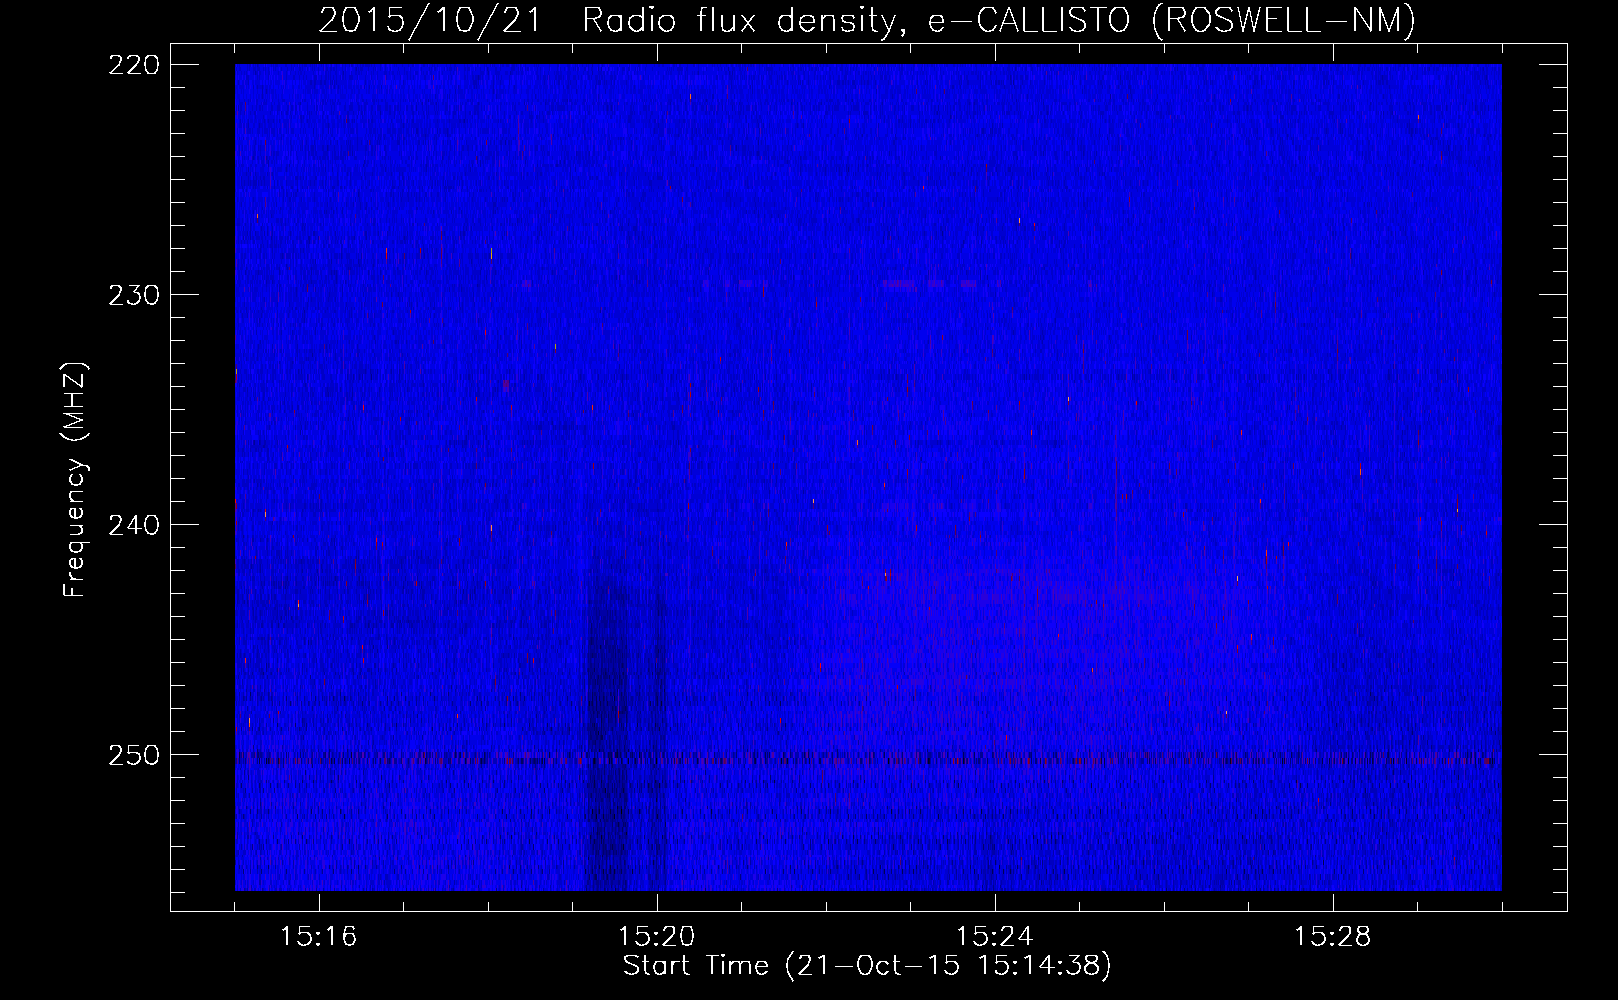Click the 230 frequency axis label
Screen dimensions: 1618x1000
pos(133,295)
